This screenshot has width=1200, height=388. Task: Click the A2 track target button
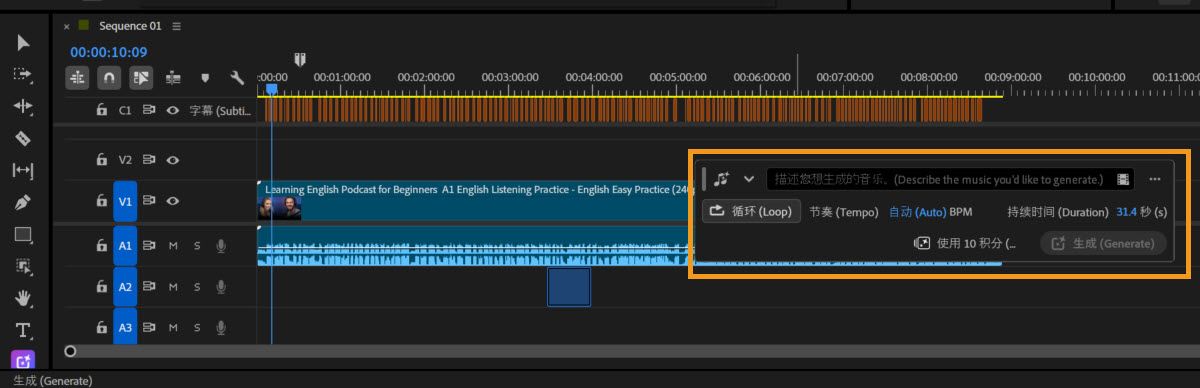coord(125,287)
